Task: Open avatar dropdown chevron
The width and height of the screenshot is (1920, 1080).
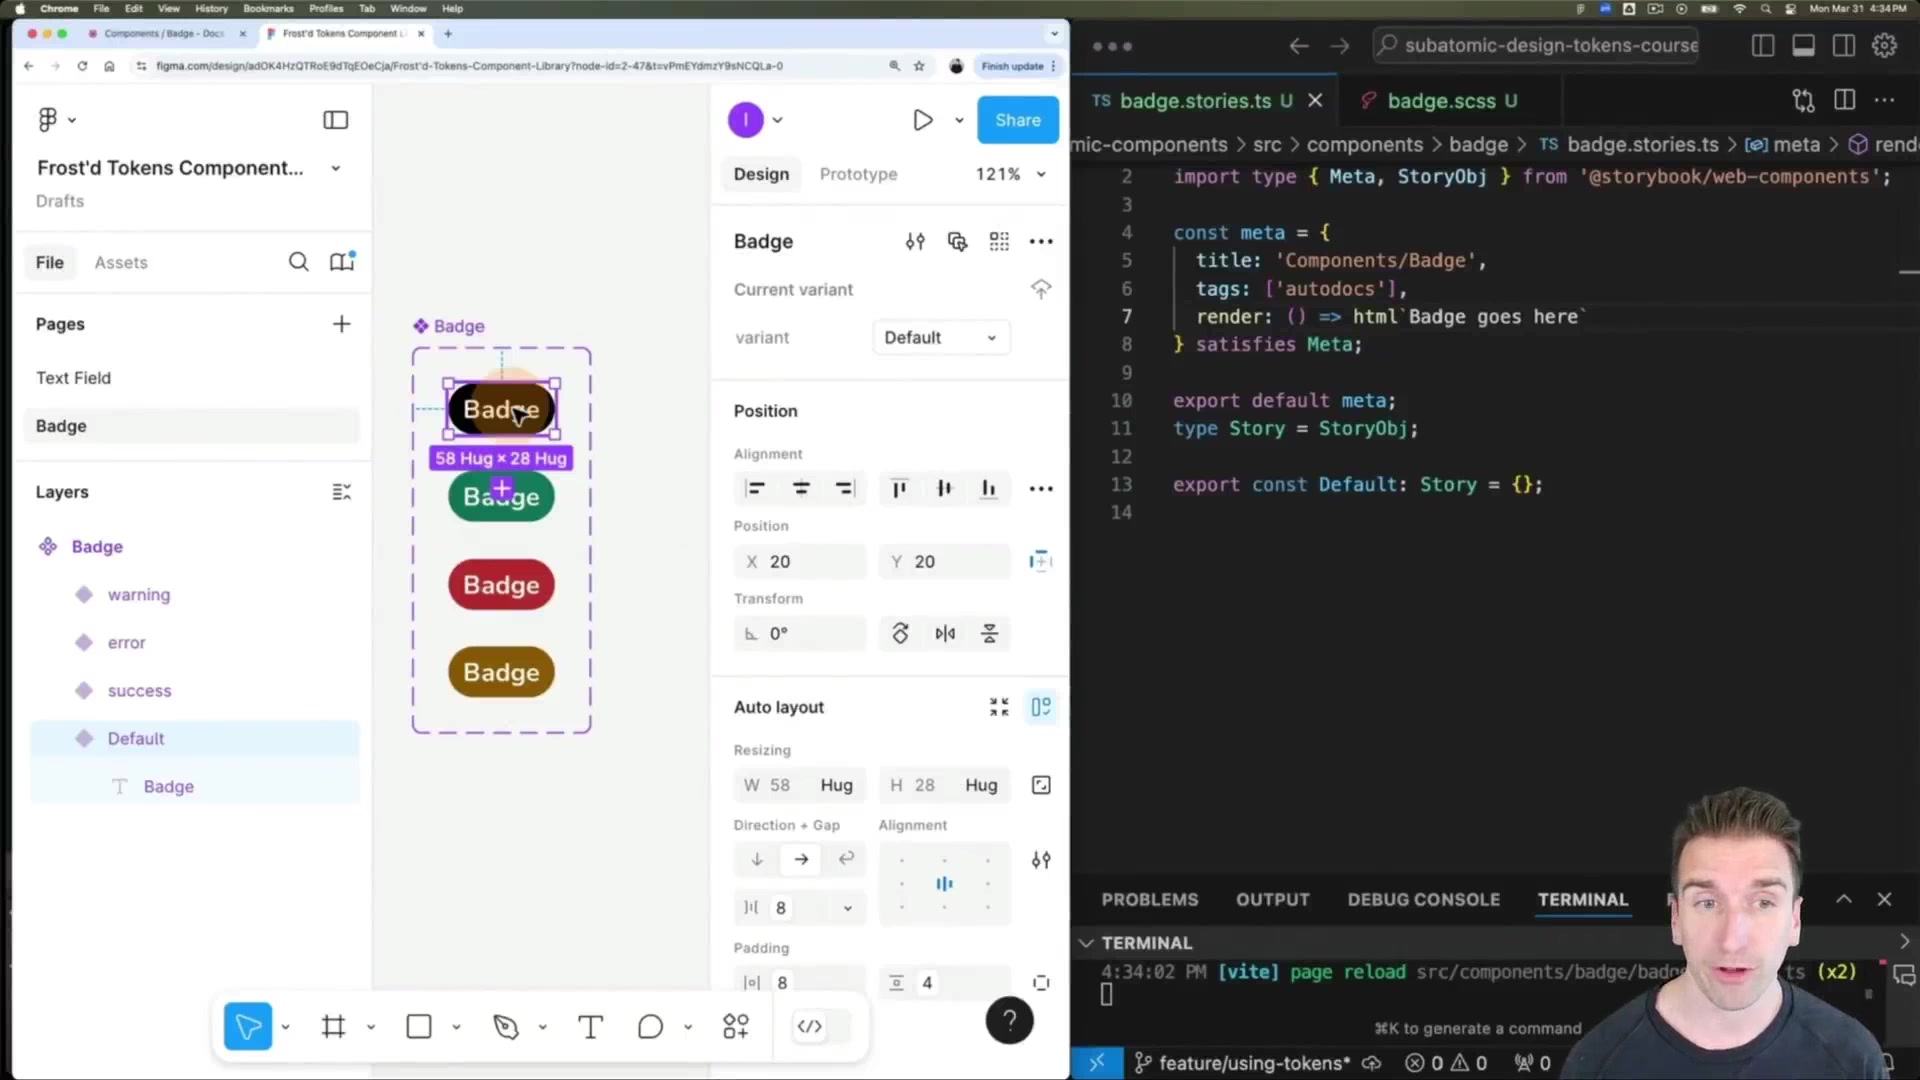Action: pos(777,120)
